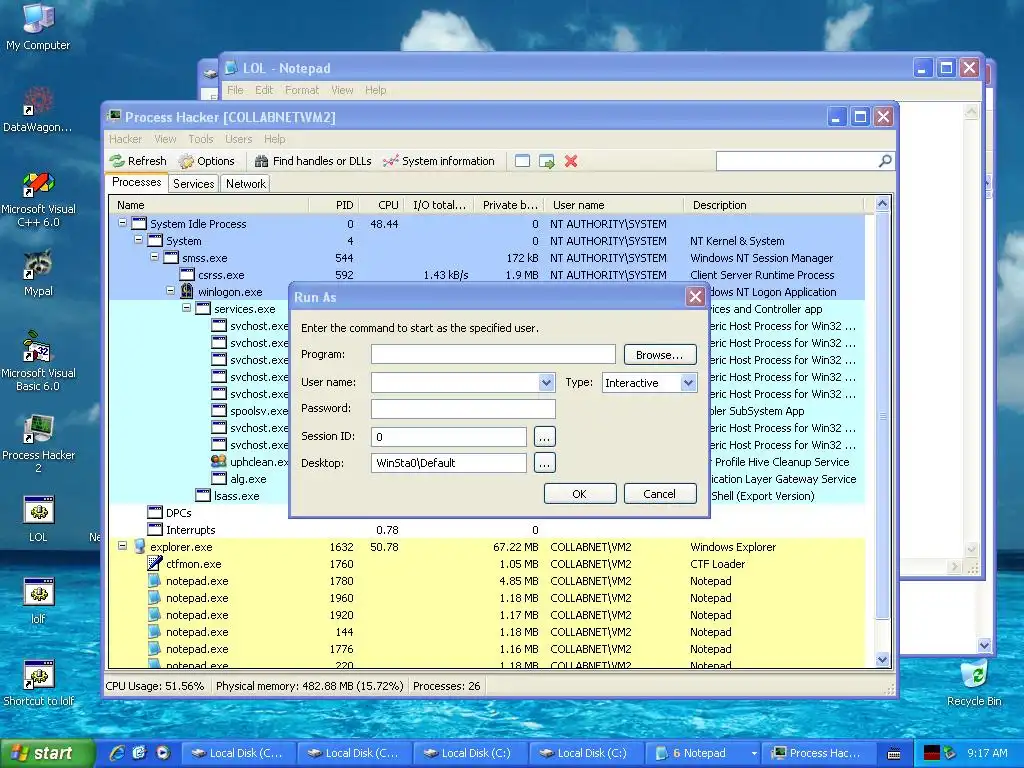Open the LOL desktop icon
This screenshot has height=768, width=1024.
[x=38, y=519]
